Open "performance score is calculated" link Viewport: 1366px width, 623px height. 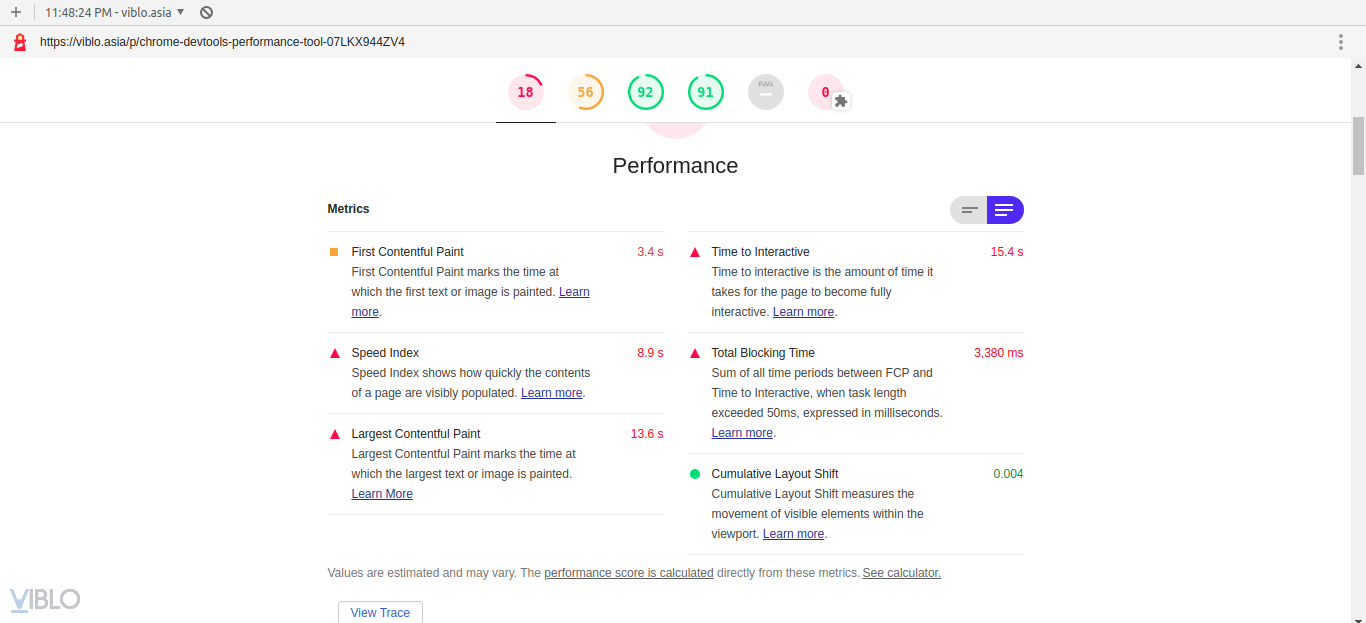pos(628,573)
